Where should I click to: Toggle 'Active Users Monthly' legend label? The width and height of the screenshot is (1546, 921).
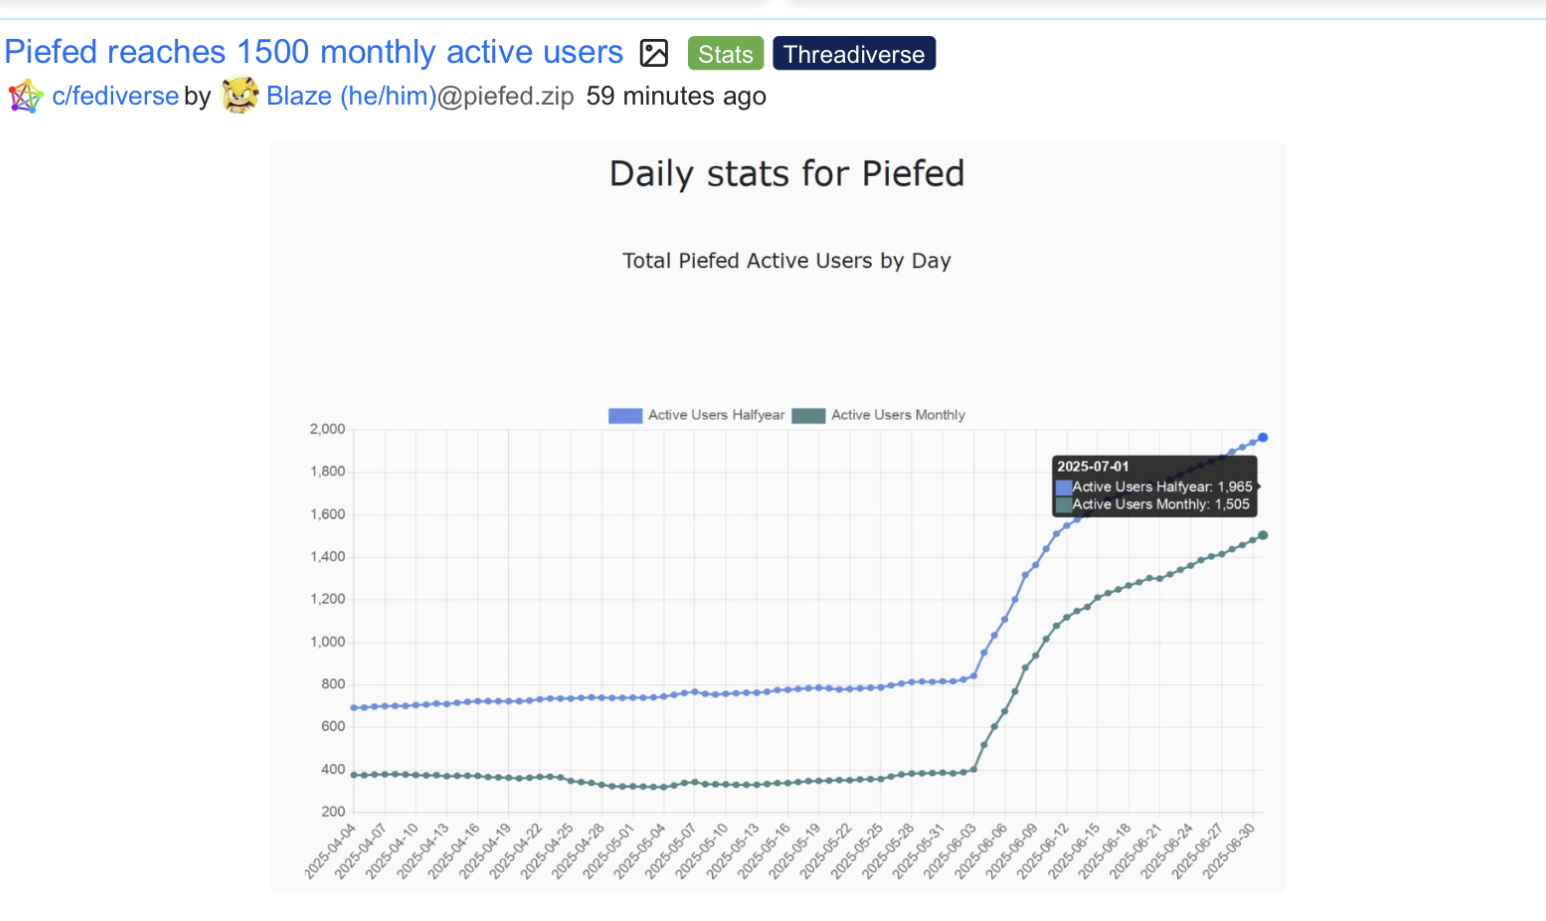click(x=898, y=415)
